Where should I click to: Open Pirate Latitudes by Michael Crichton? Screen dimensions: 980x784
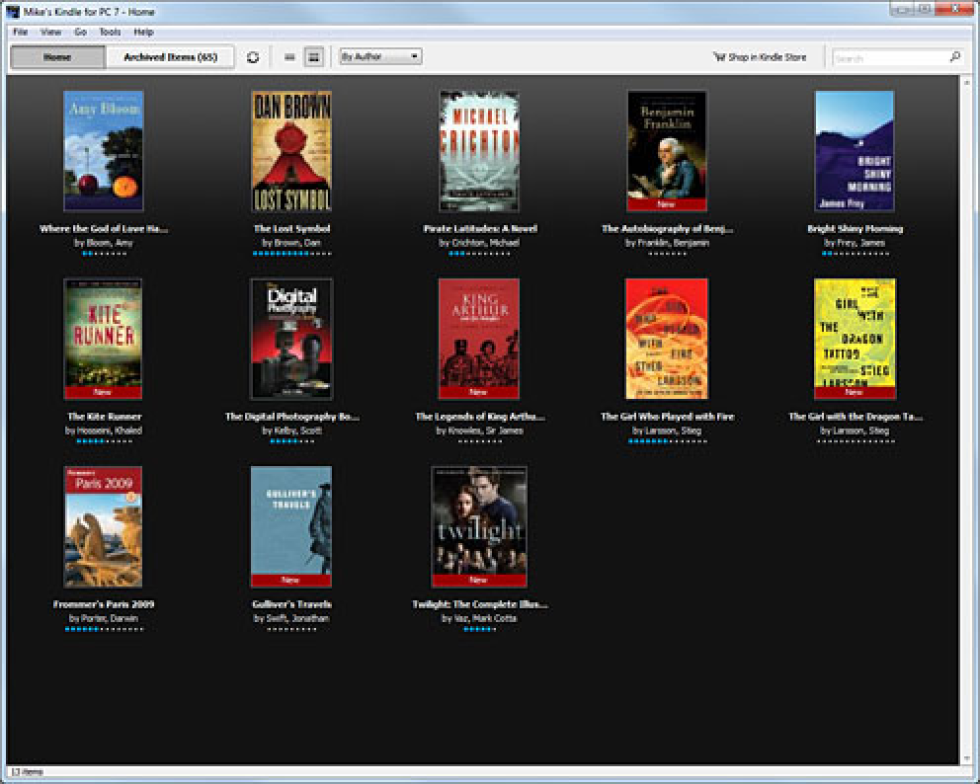point(479,151)
